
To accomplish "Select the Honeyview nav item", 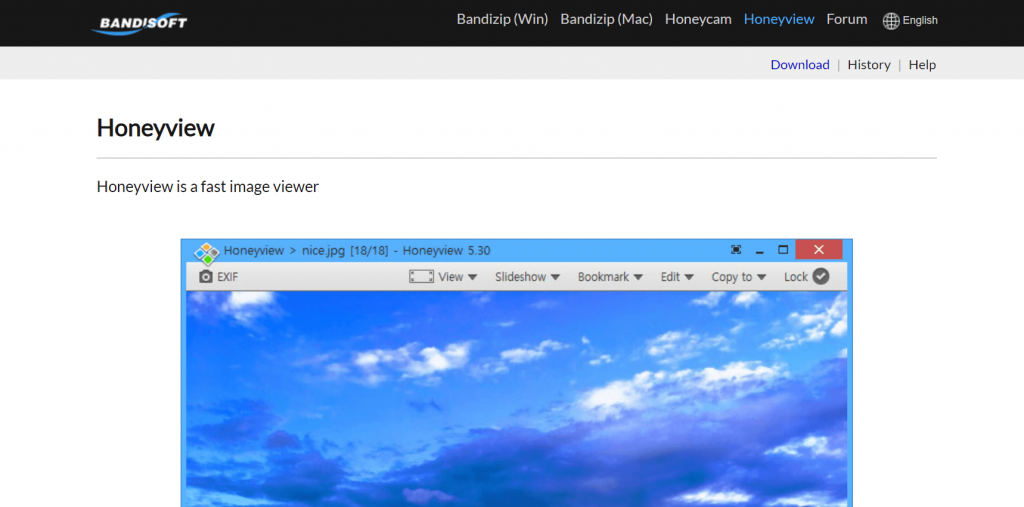I will coord(779,20).
